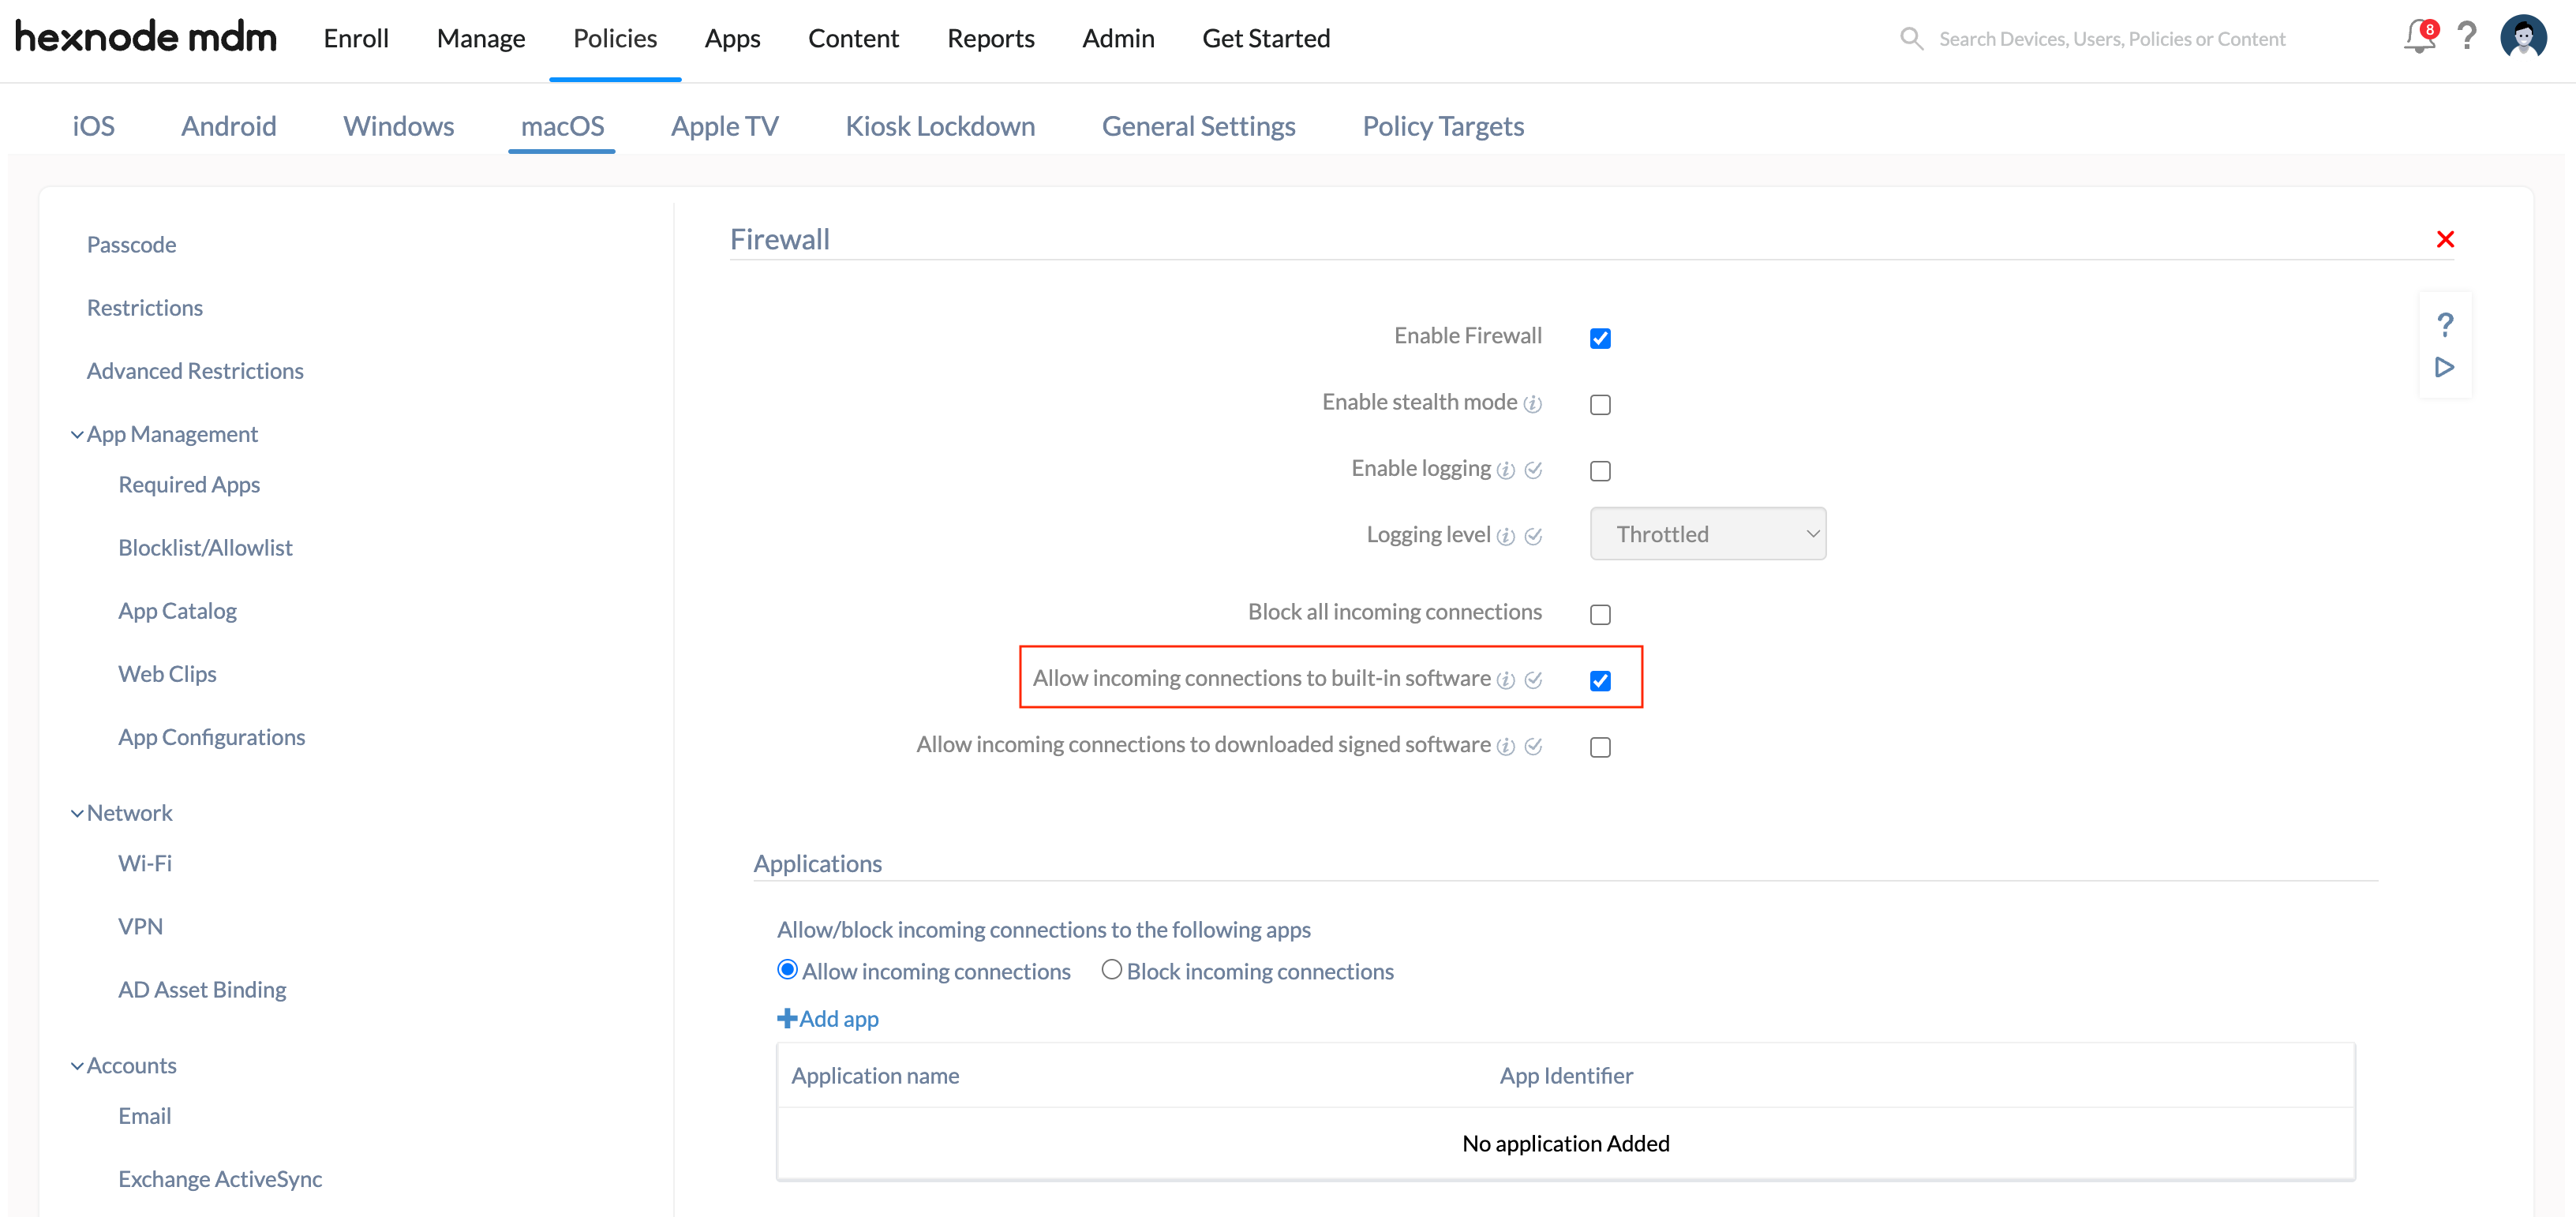Open Wi-Fi settings
The height and width of the screenshot is (1217, 2576).
click(145, 863)
